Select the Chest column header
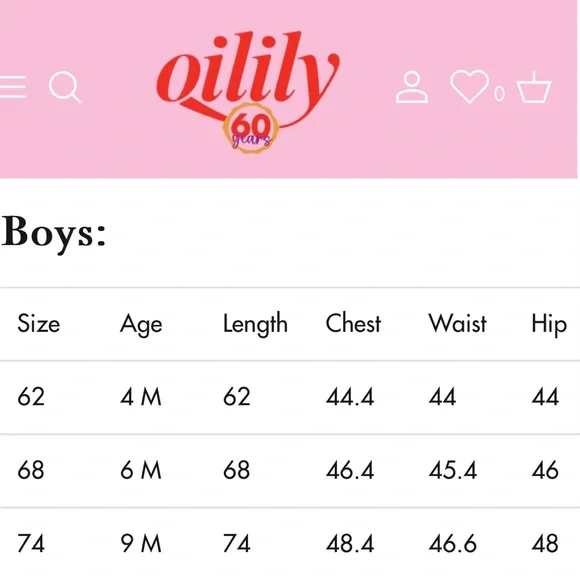Image resolution: width=580 pixels, height=580 pixels. click(x=353, y=324)
